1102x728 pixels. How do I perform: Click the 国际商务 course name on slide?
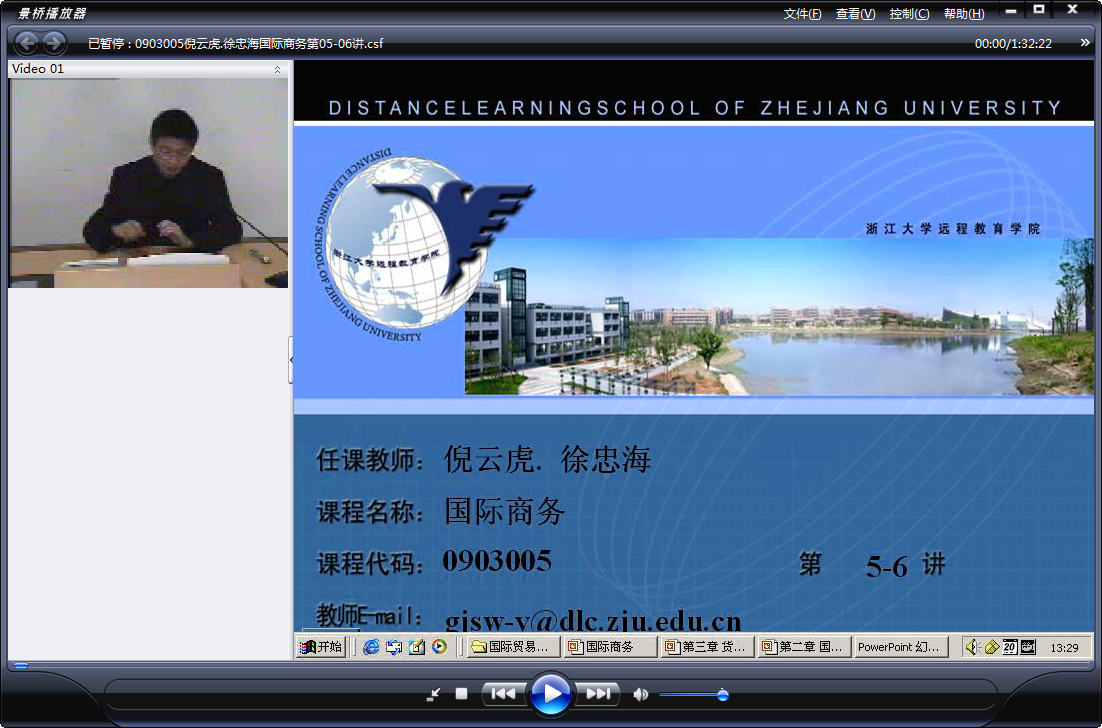tap(505, 511)
